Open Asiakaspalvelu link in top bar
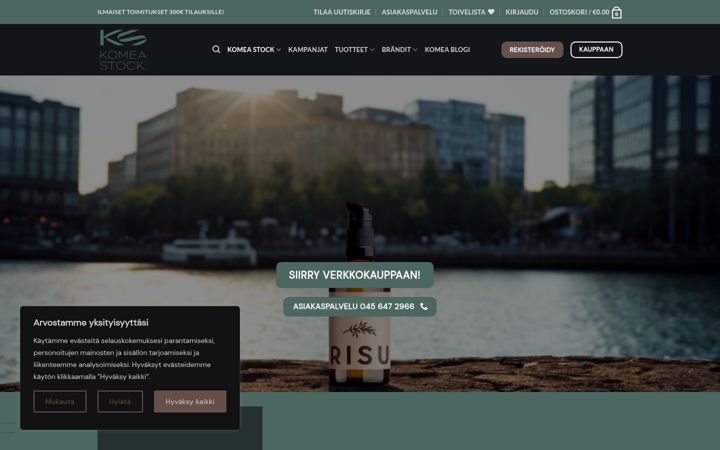720x450 pixels. (x=409, y=12)
